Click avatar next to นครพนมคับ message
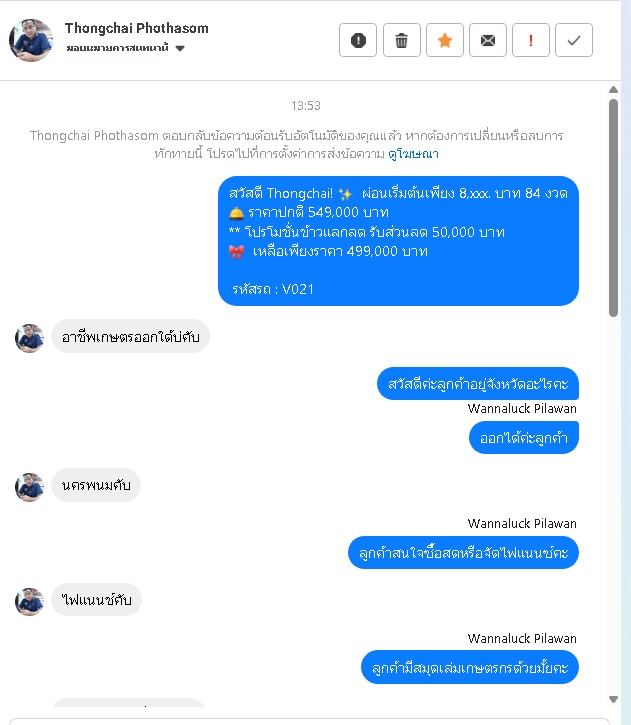This screenshot has height=725, width=631. tap(30, 487)
